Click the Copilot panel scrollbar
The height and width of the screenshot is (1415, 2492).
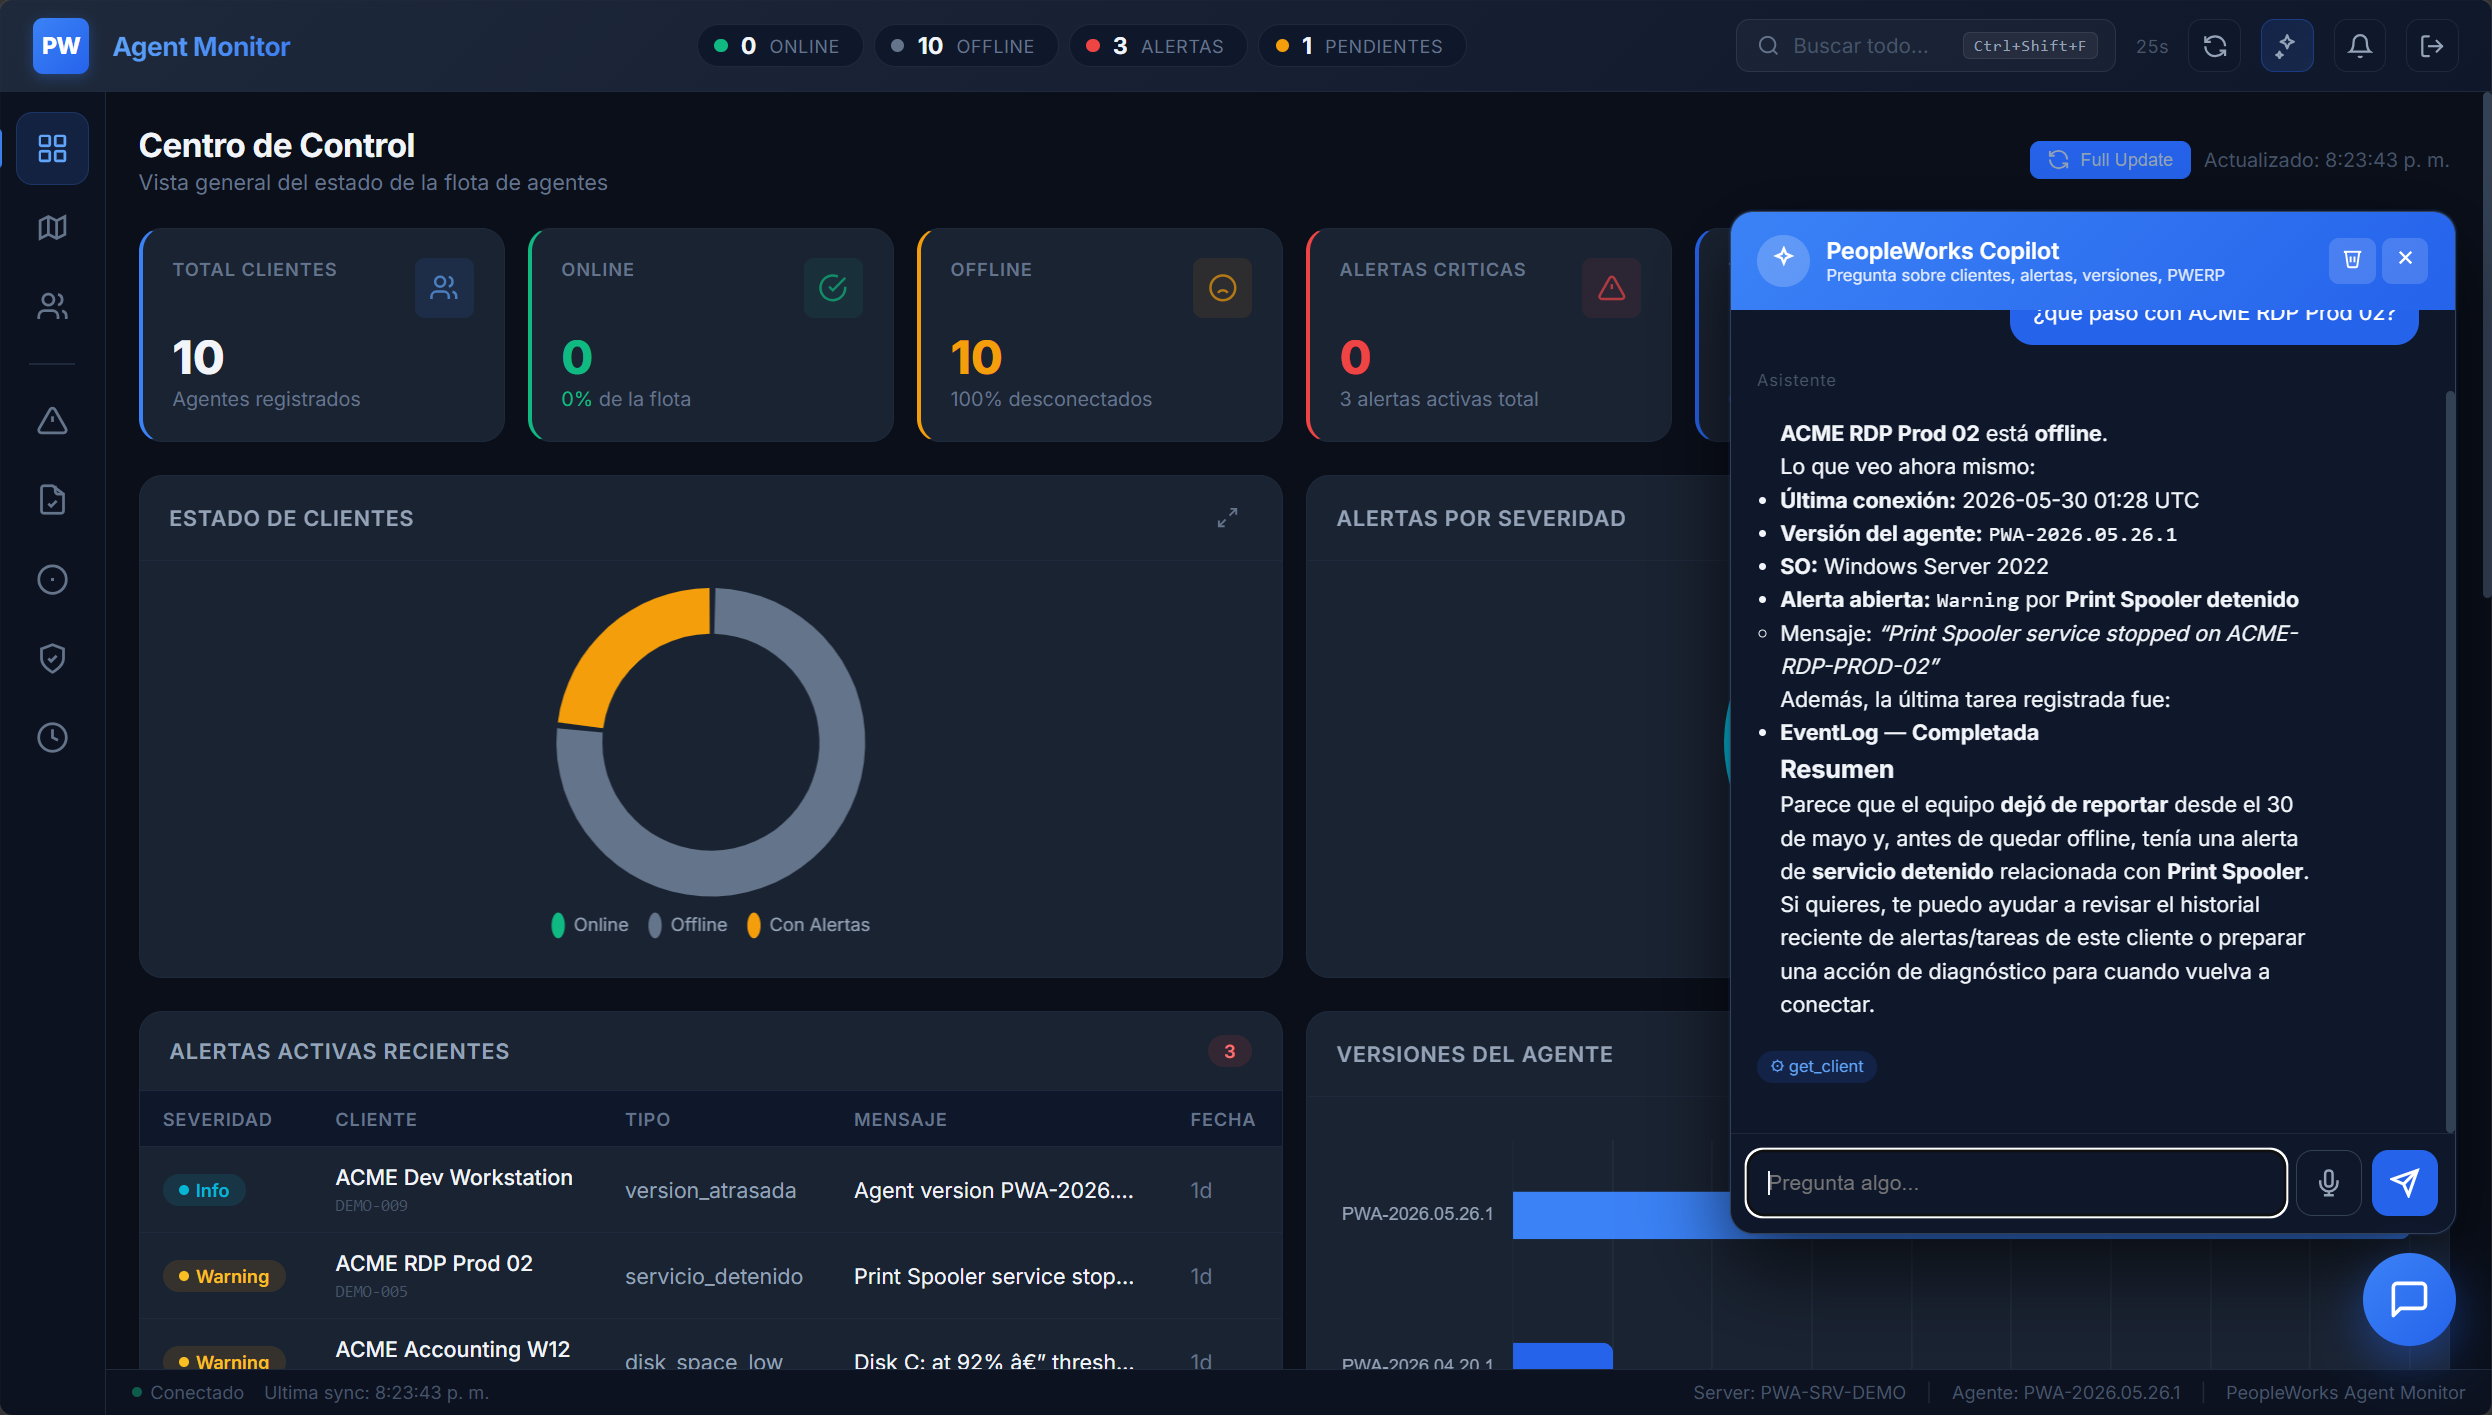point(2449,760)
